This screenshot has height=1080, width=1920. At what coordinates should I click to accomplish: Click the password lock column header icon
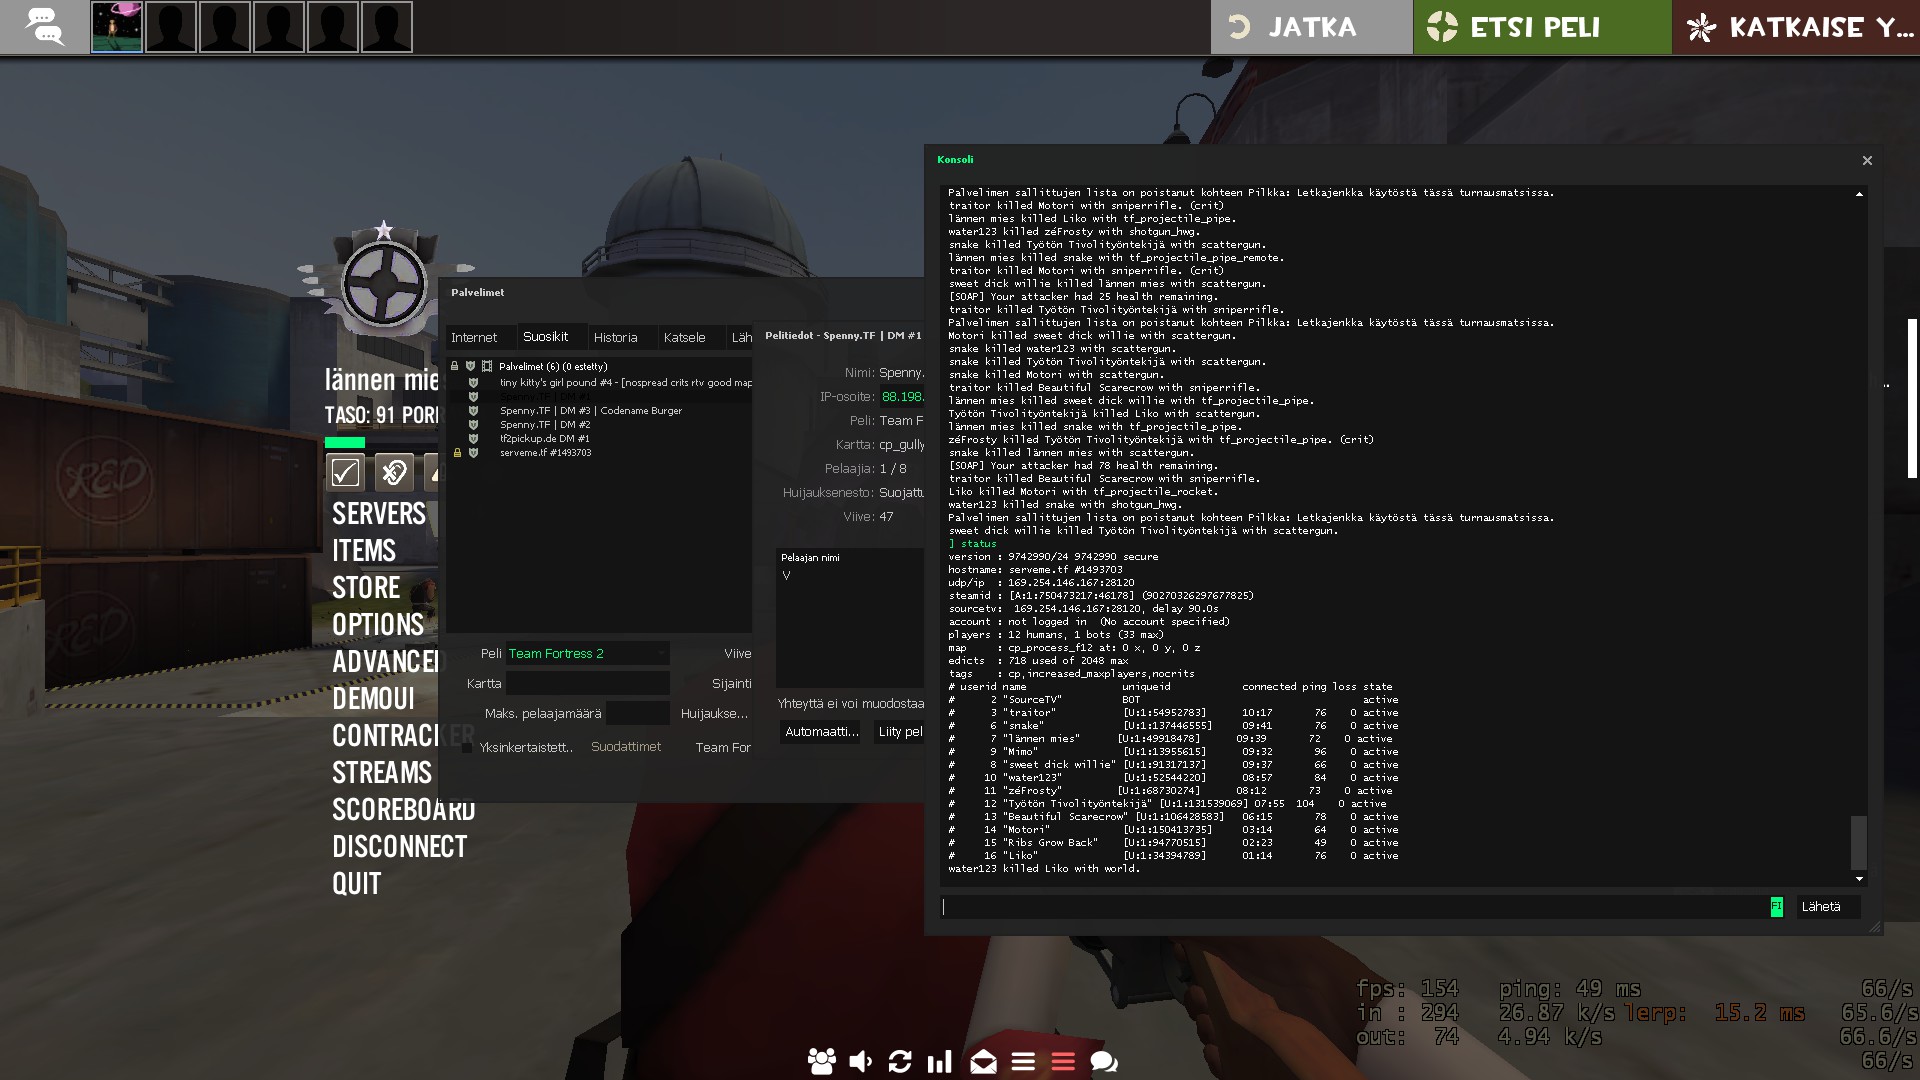[x=455, y=366]
